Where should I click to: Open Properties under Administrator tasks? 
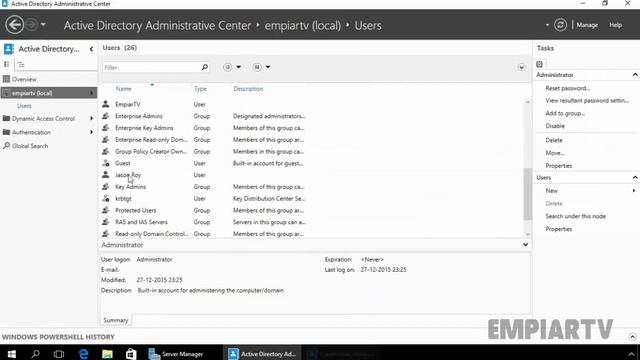coord(559,166)
